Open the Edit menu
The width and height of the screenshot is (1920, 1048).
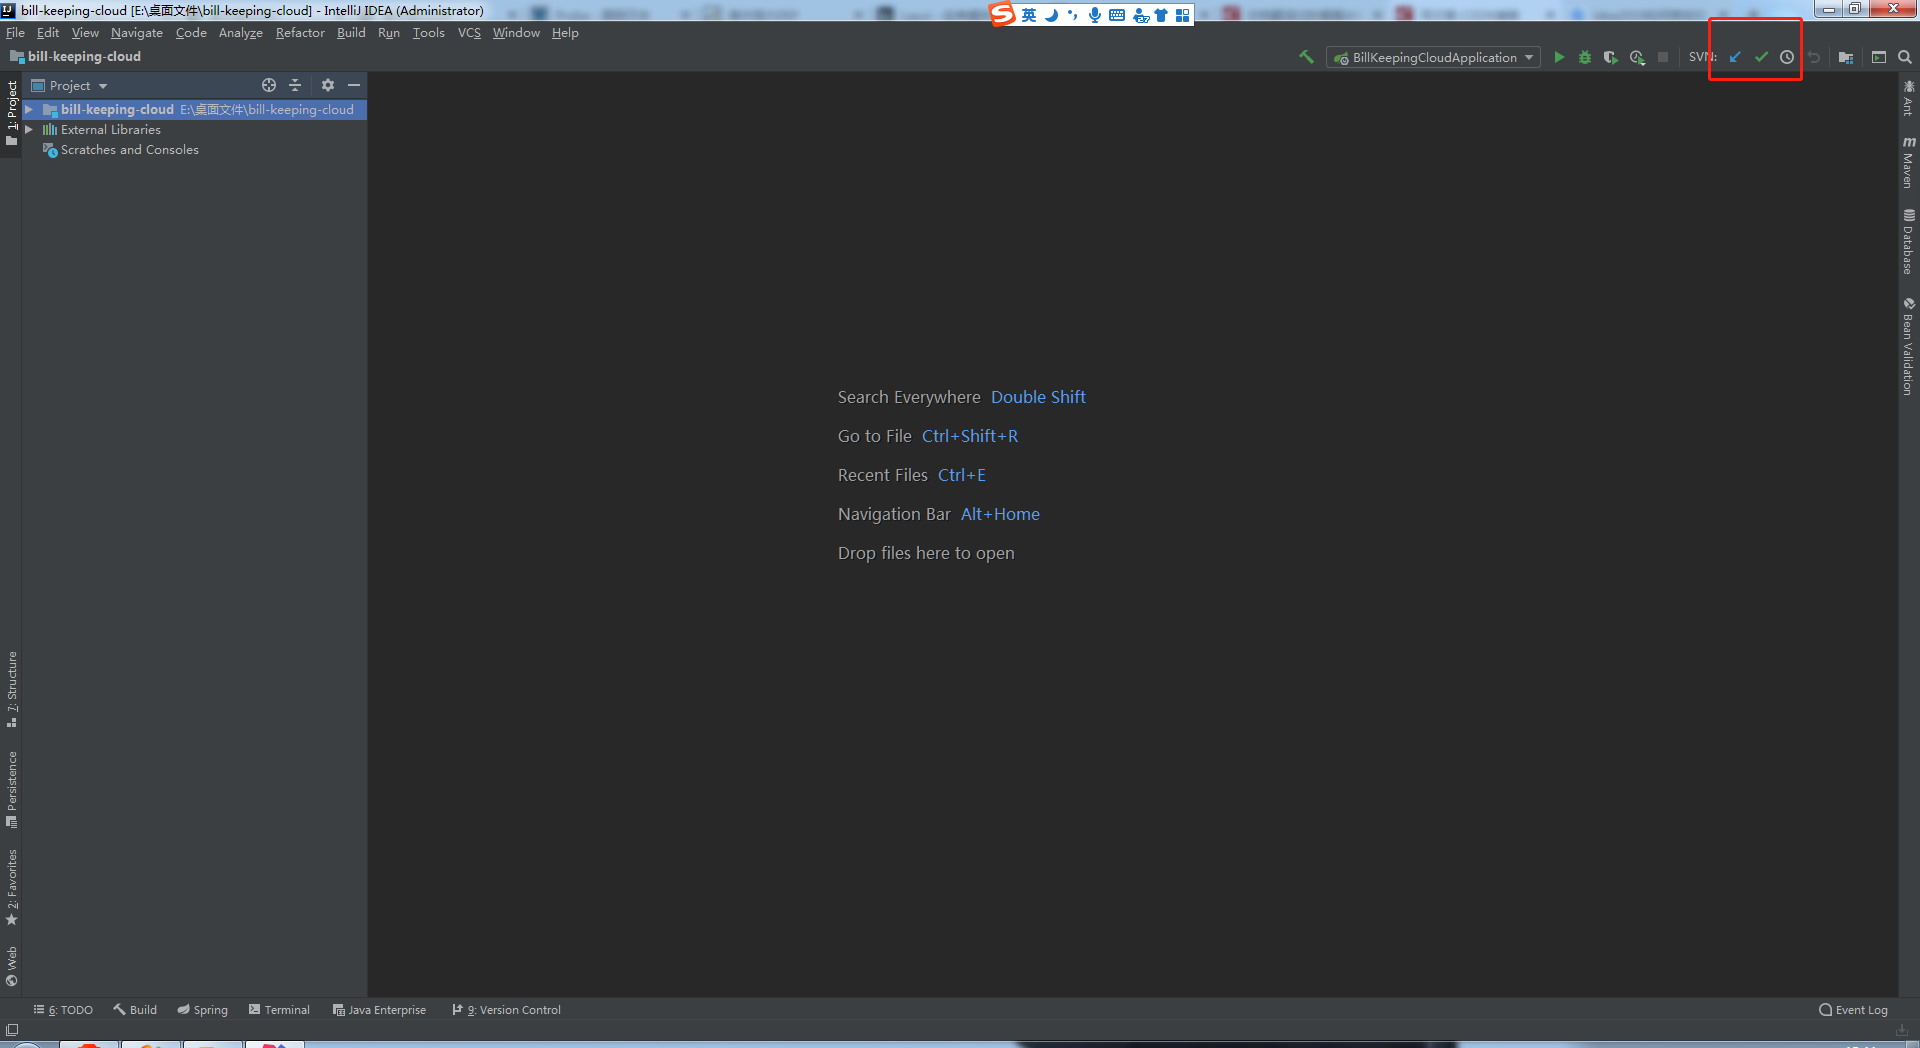pyautogui.click(x=48, y=33)
